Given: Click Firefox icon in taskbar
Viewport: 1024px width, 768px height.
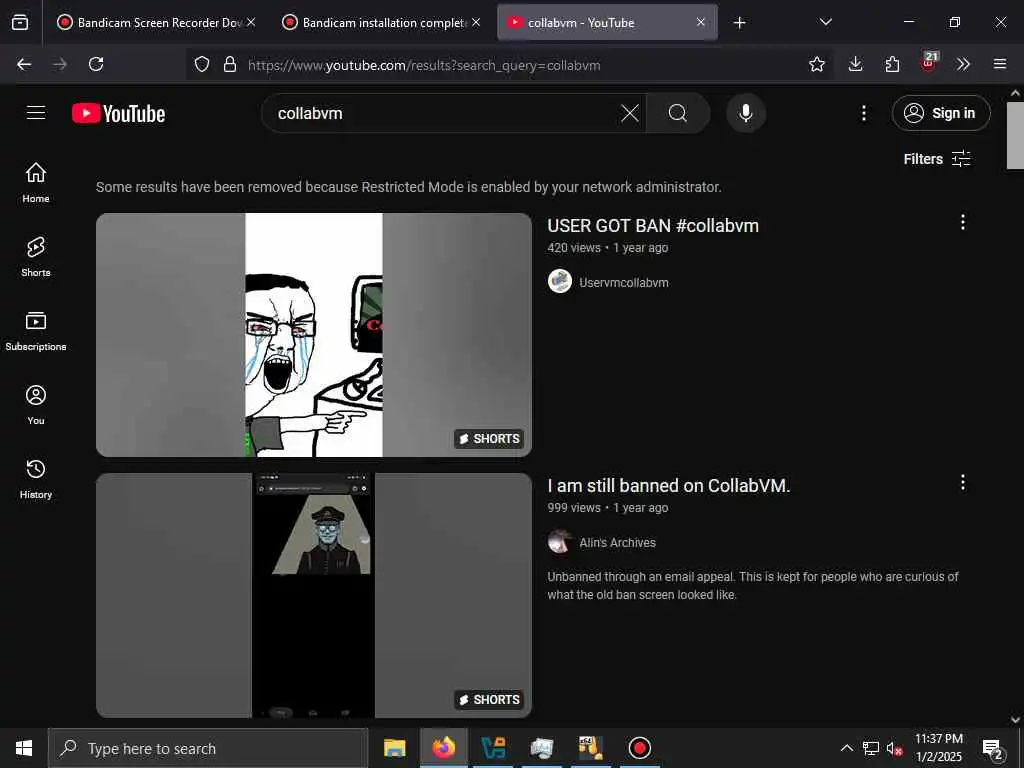Looking at the screenshot, I should pos(443,748).
